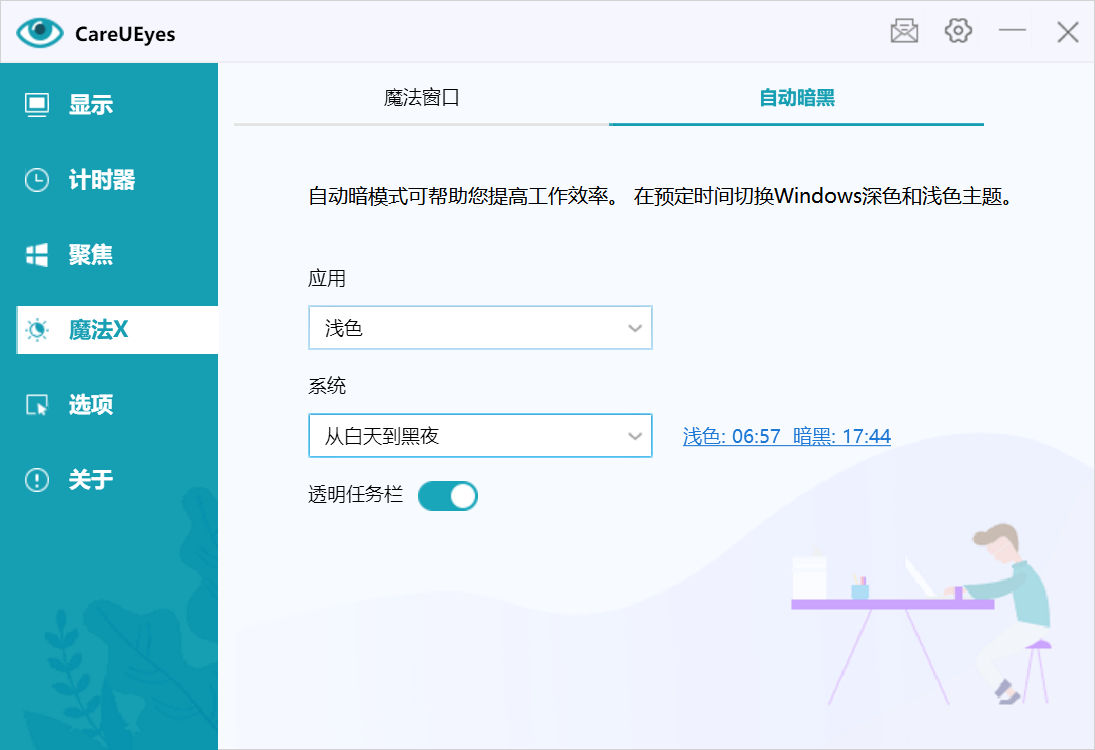
Task: Open the 应用 dropdown showing 浅色
Action: pos(480,327)
